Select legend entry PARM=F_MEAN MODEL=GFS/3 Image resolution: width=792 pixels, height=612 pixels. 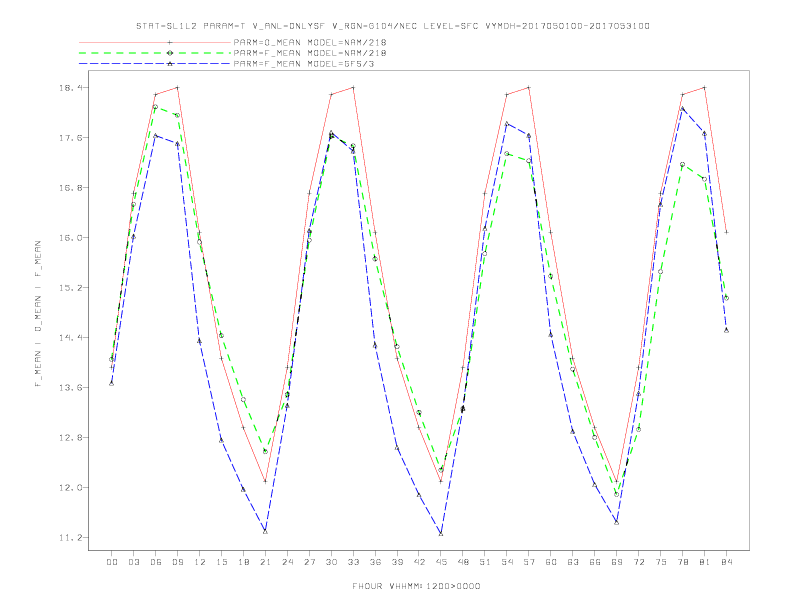(x=304, y=64)
